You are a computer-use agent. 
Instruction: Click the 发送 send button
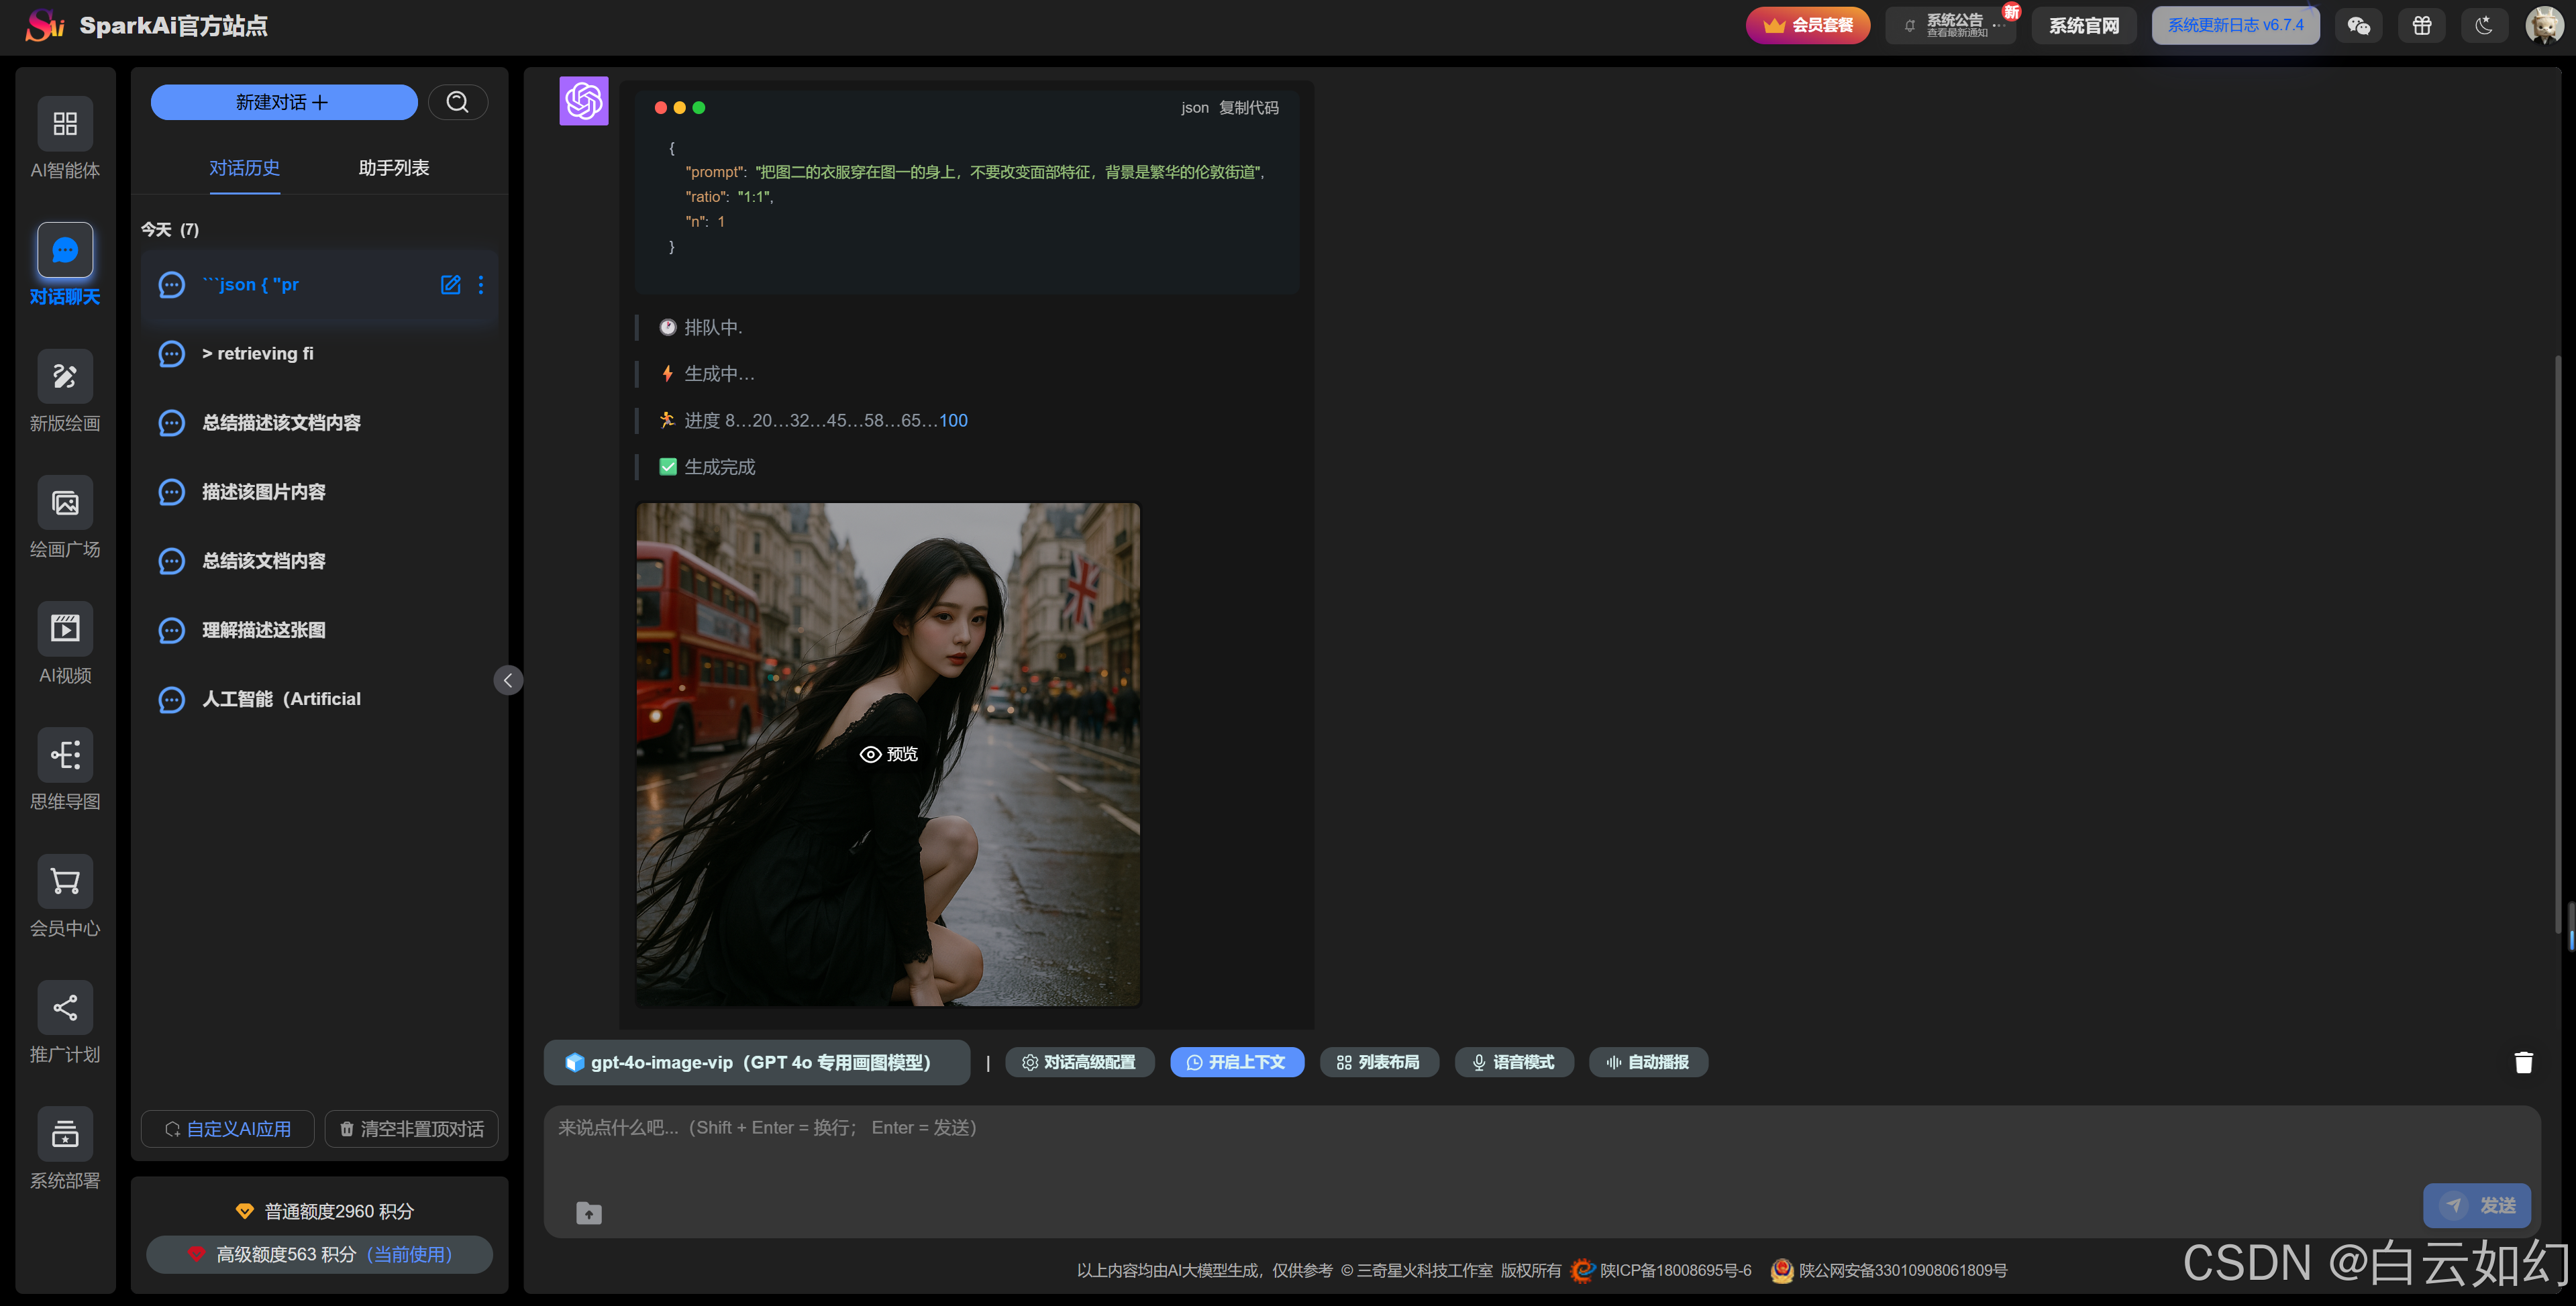click(2476, 1206)
